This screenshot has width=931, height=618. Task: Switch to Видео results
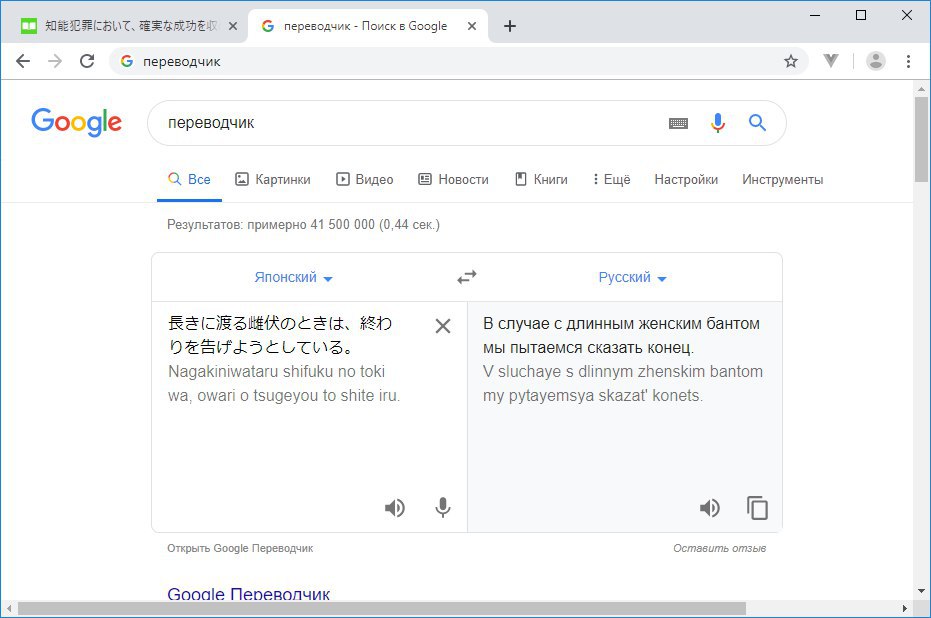(365, 179)
